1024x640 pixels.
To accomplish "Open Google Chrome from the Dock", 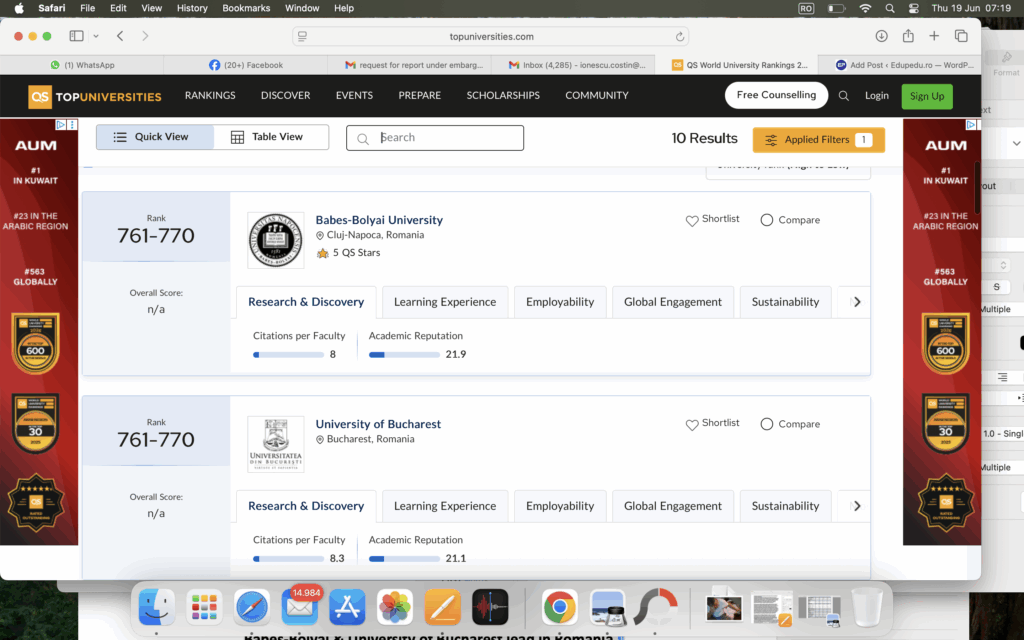I will point(559,606).
